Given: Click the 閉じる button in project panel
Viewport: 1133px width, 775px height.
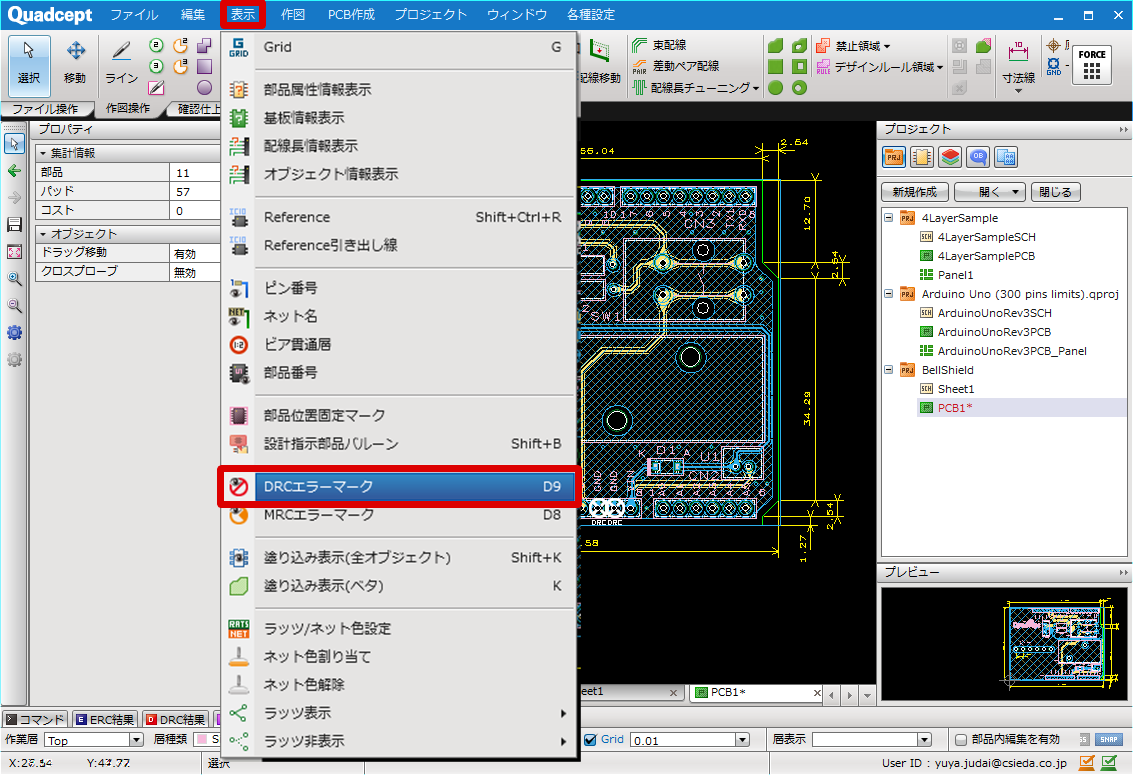Looking at the screenshot, I should click(1055, 191).
